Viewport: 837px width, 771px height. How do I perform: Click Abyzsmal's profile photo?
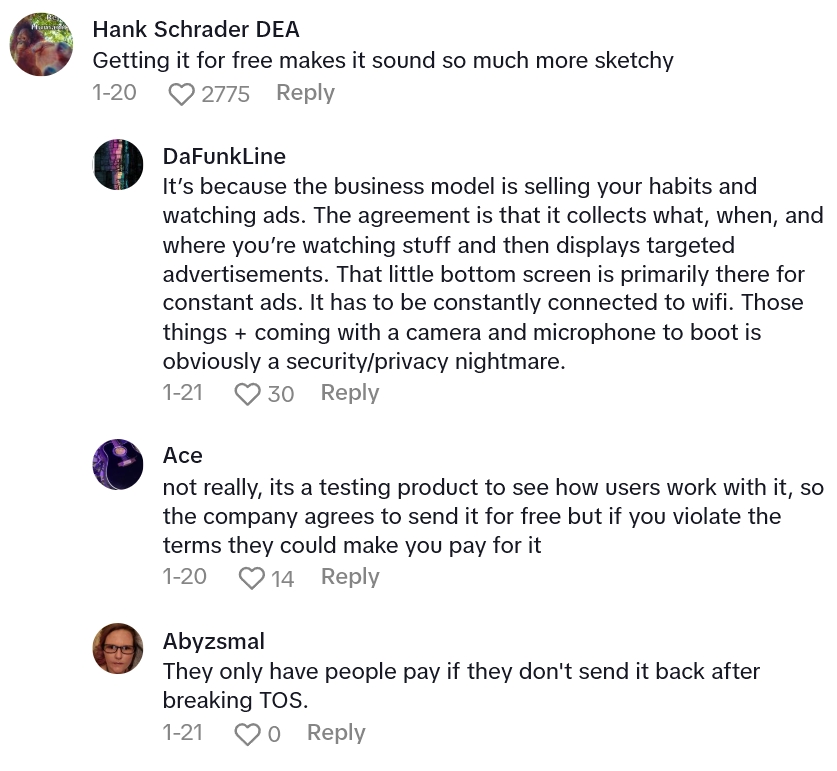tap(118, 648)
